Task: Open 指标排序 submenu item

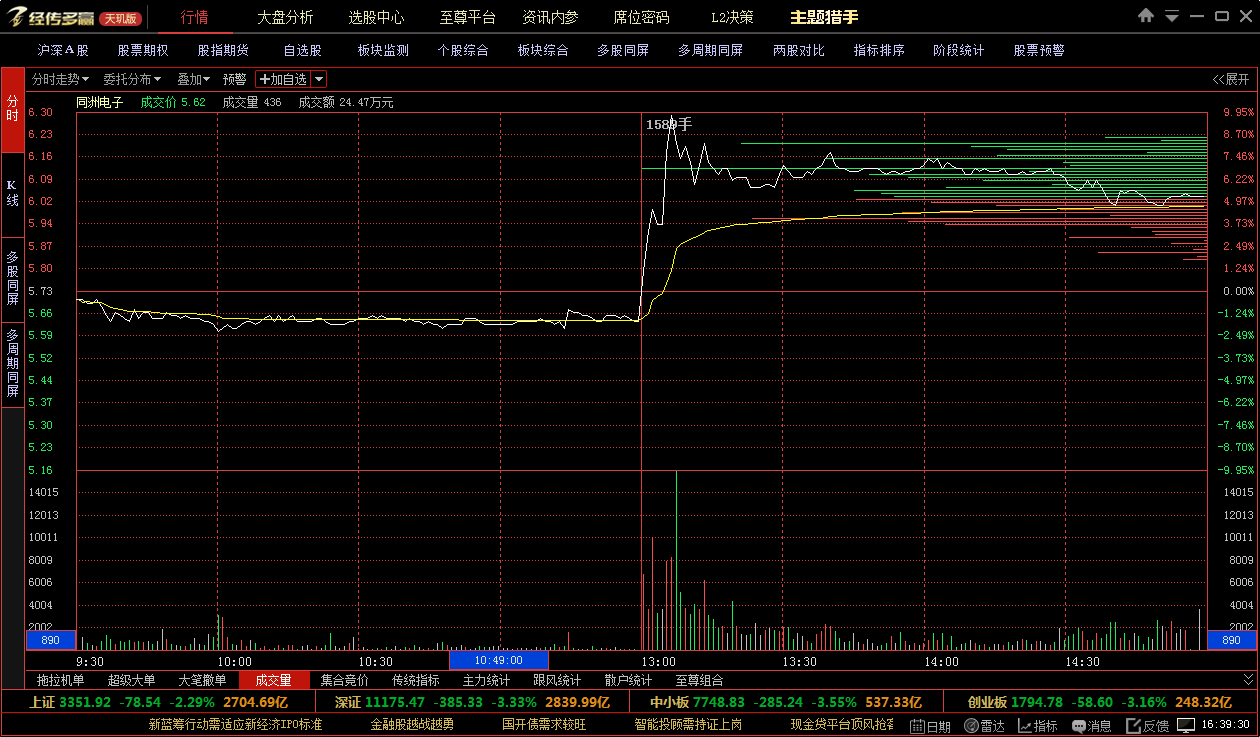Action: pos(879,50)
